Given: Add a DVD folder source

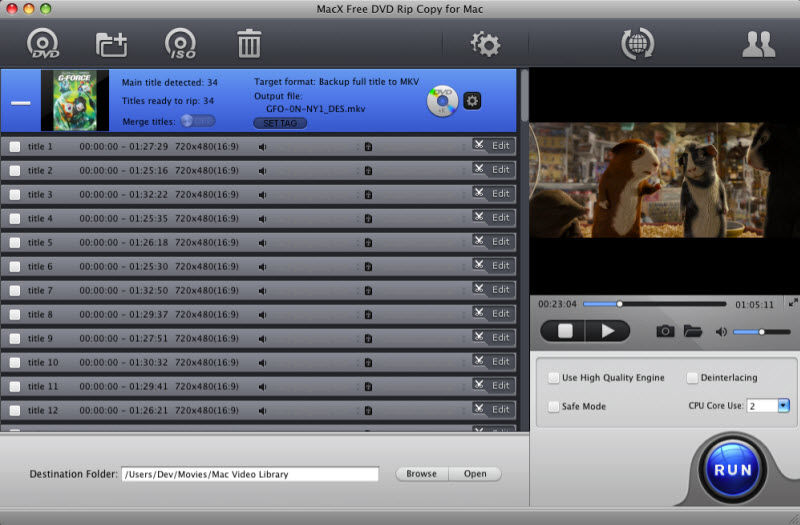Looking at the screenshot, I should 111,44.
